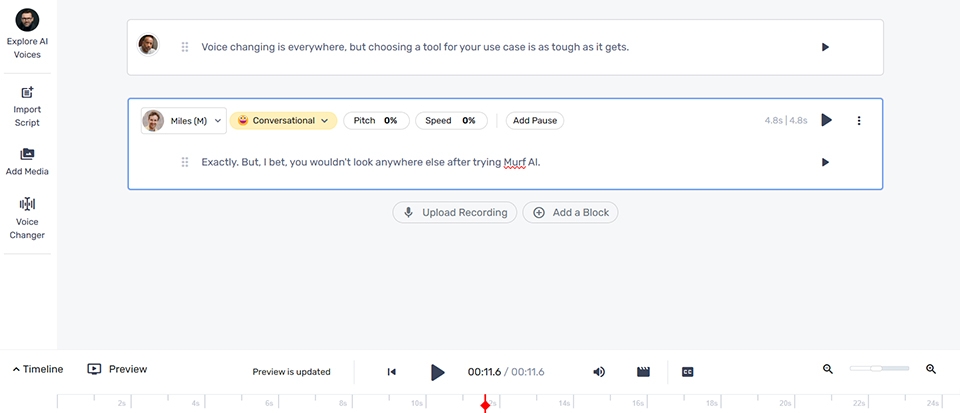Screen dimensions: 960x413
Task: Open the Preview panel
Action: point(117,369)
